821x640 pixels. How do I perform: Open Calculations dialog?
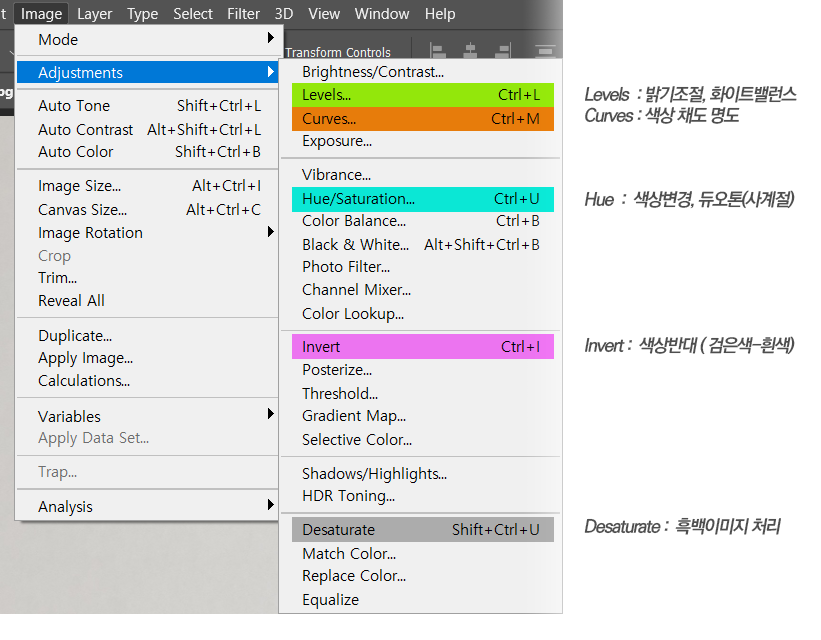tap(148, 381)
